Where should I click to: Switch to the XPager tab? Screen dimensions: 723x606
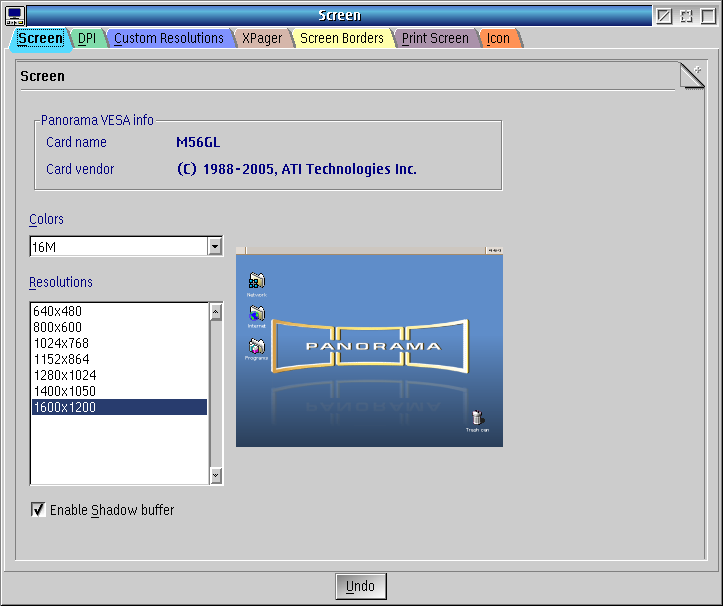point(262,38)
